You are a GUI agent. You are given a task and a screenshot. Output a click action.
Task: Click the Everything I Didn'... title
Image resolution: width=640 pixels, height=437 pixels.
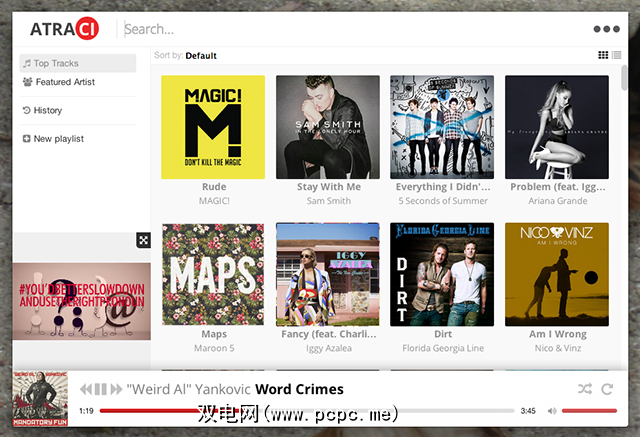(443, 187)
